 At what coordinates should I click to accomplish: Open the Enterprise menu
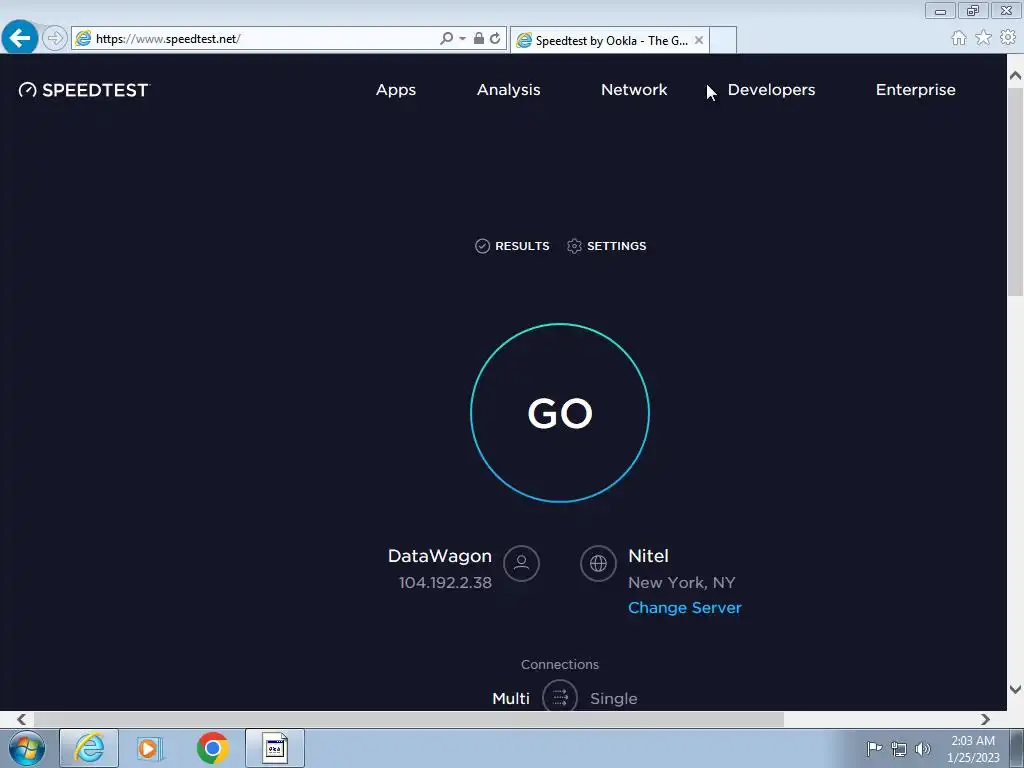(916, 90)
